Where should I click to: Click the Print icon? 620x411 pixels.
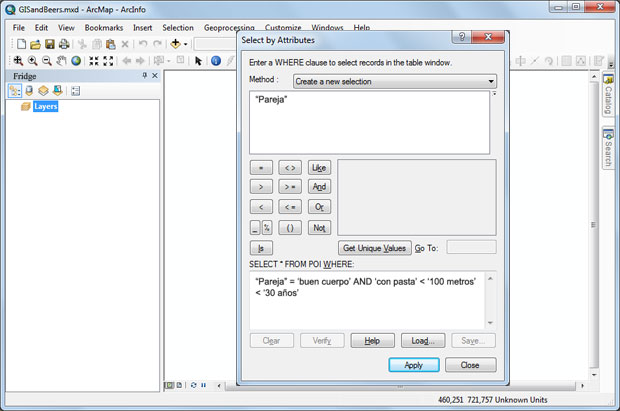click(64, 44)
